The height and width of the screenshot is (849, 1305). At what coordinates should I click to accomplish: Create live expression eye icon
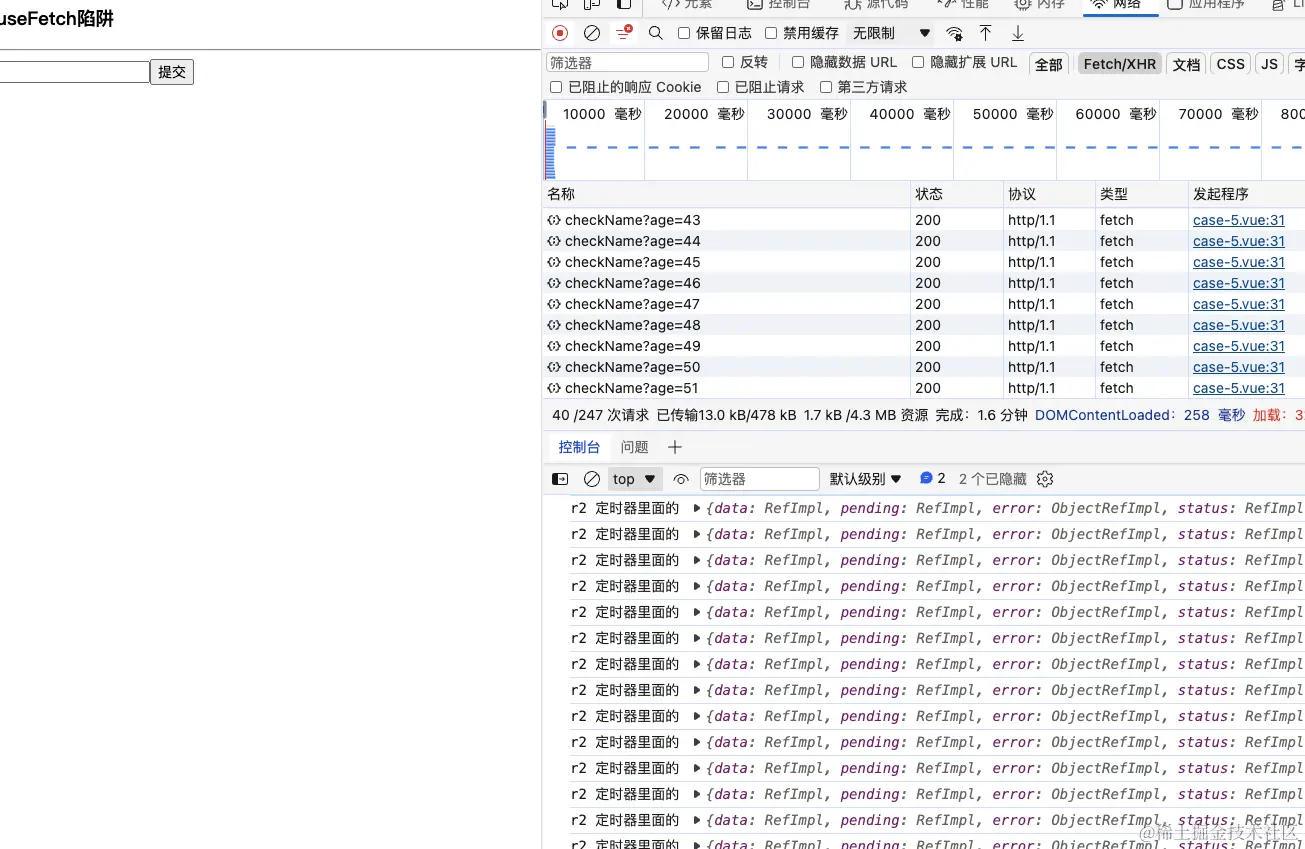tap(681, 479)
